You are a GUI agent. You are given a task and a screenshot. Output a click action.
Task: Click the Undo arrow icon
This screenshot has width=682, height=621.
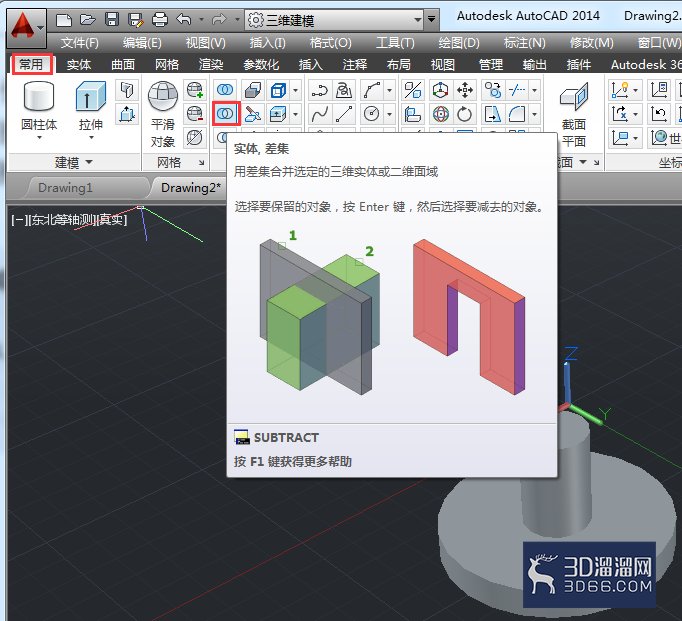(x=184, y=19)
